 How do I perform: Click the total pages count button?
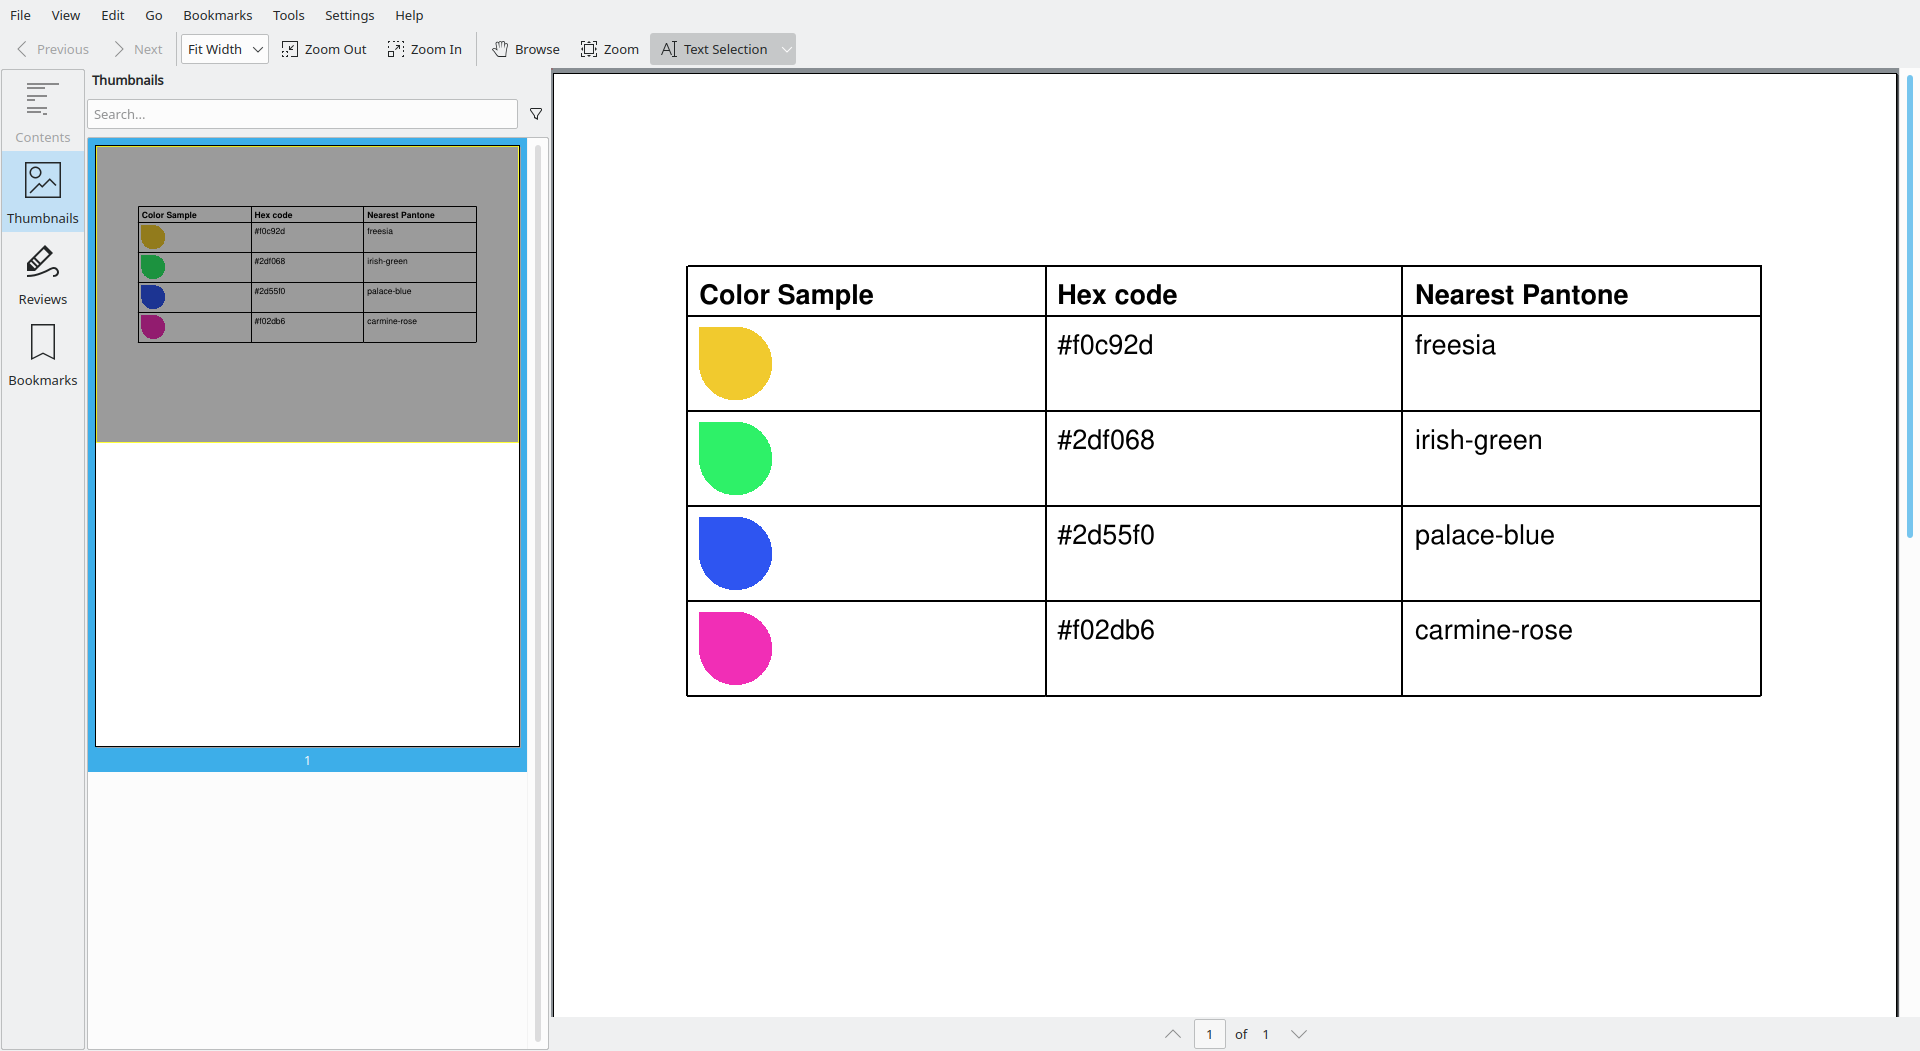(x=1266, y=1034)
